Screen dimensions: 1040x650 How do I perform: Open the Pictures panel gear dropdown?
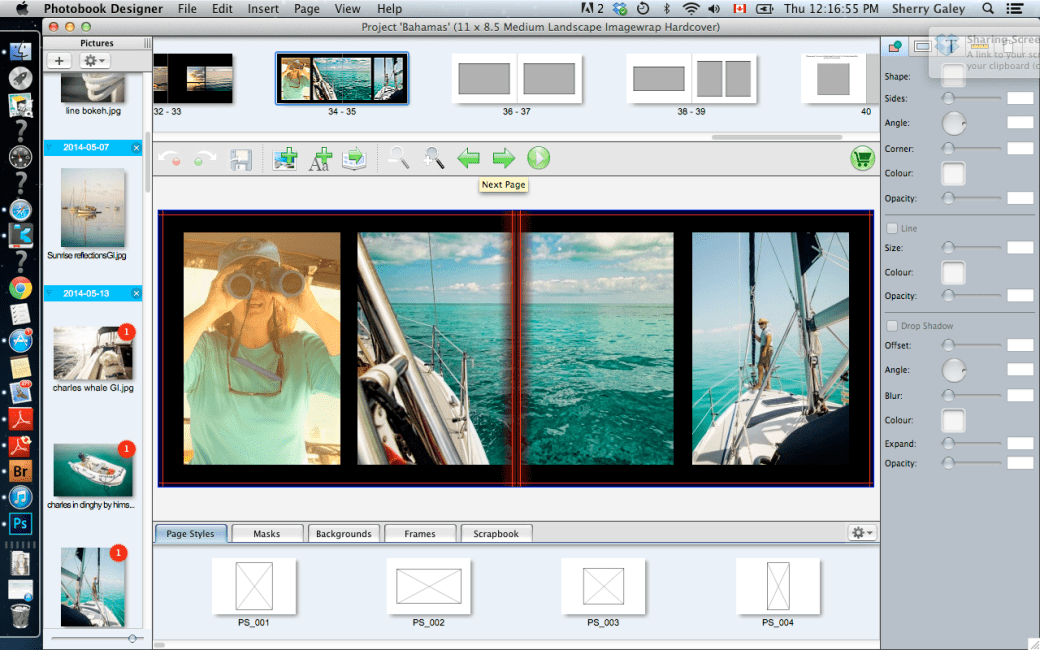coord(96,61)
